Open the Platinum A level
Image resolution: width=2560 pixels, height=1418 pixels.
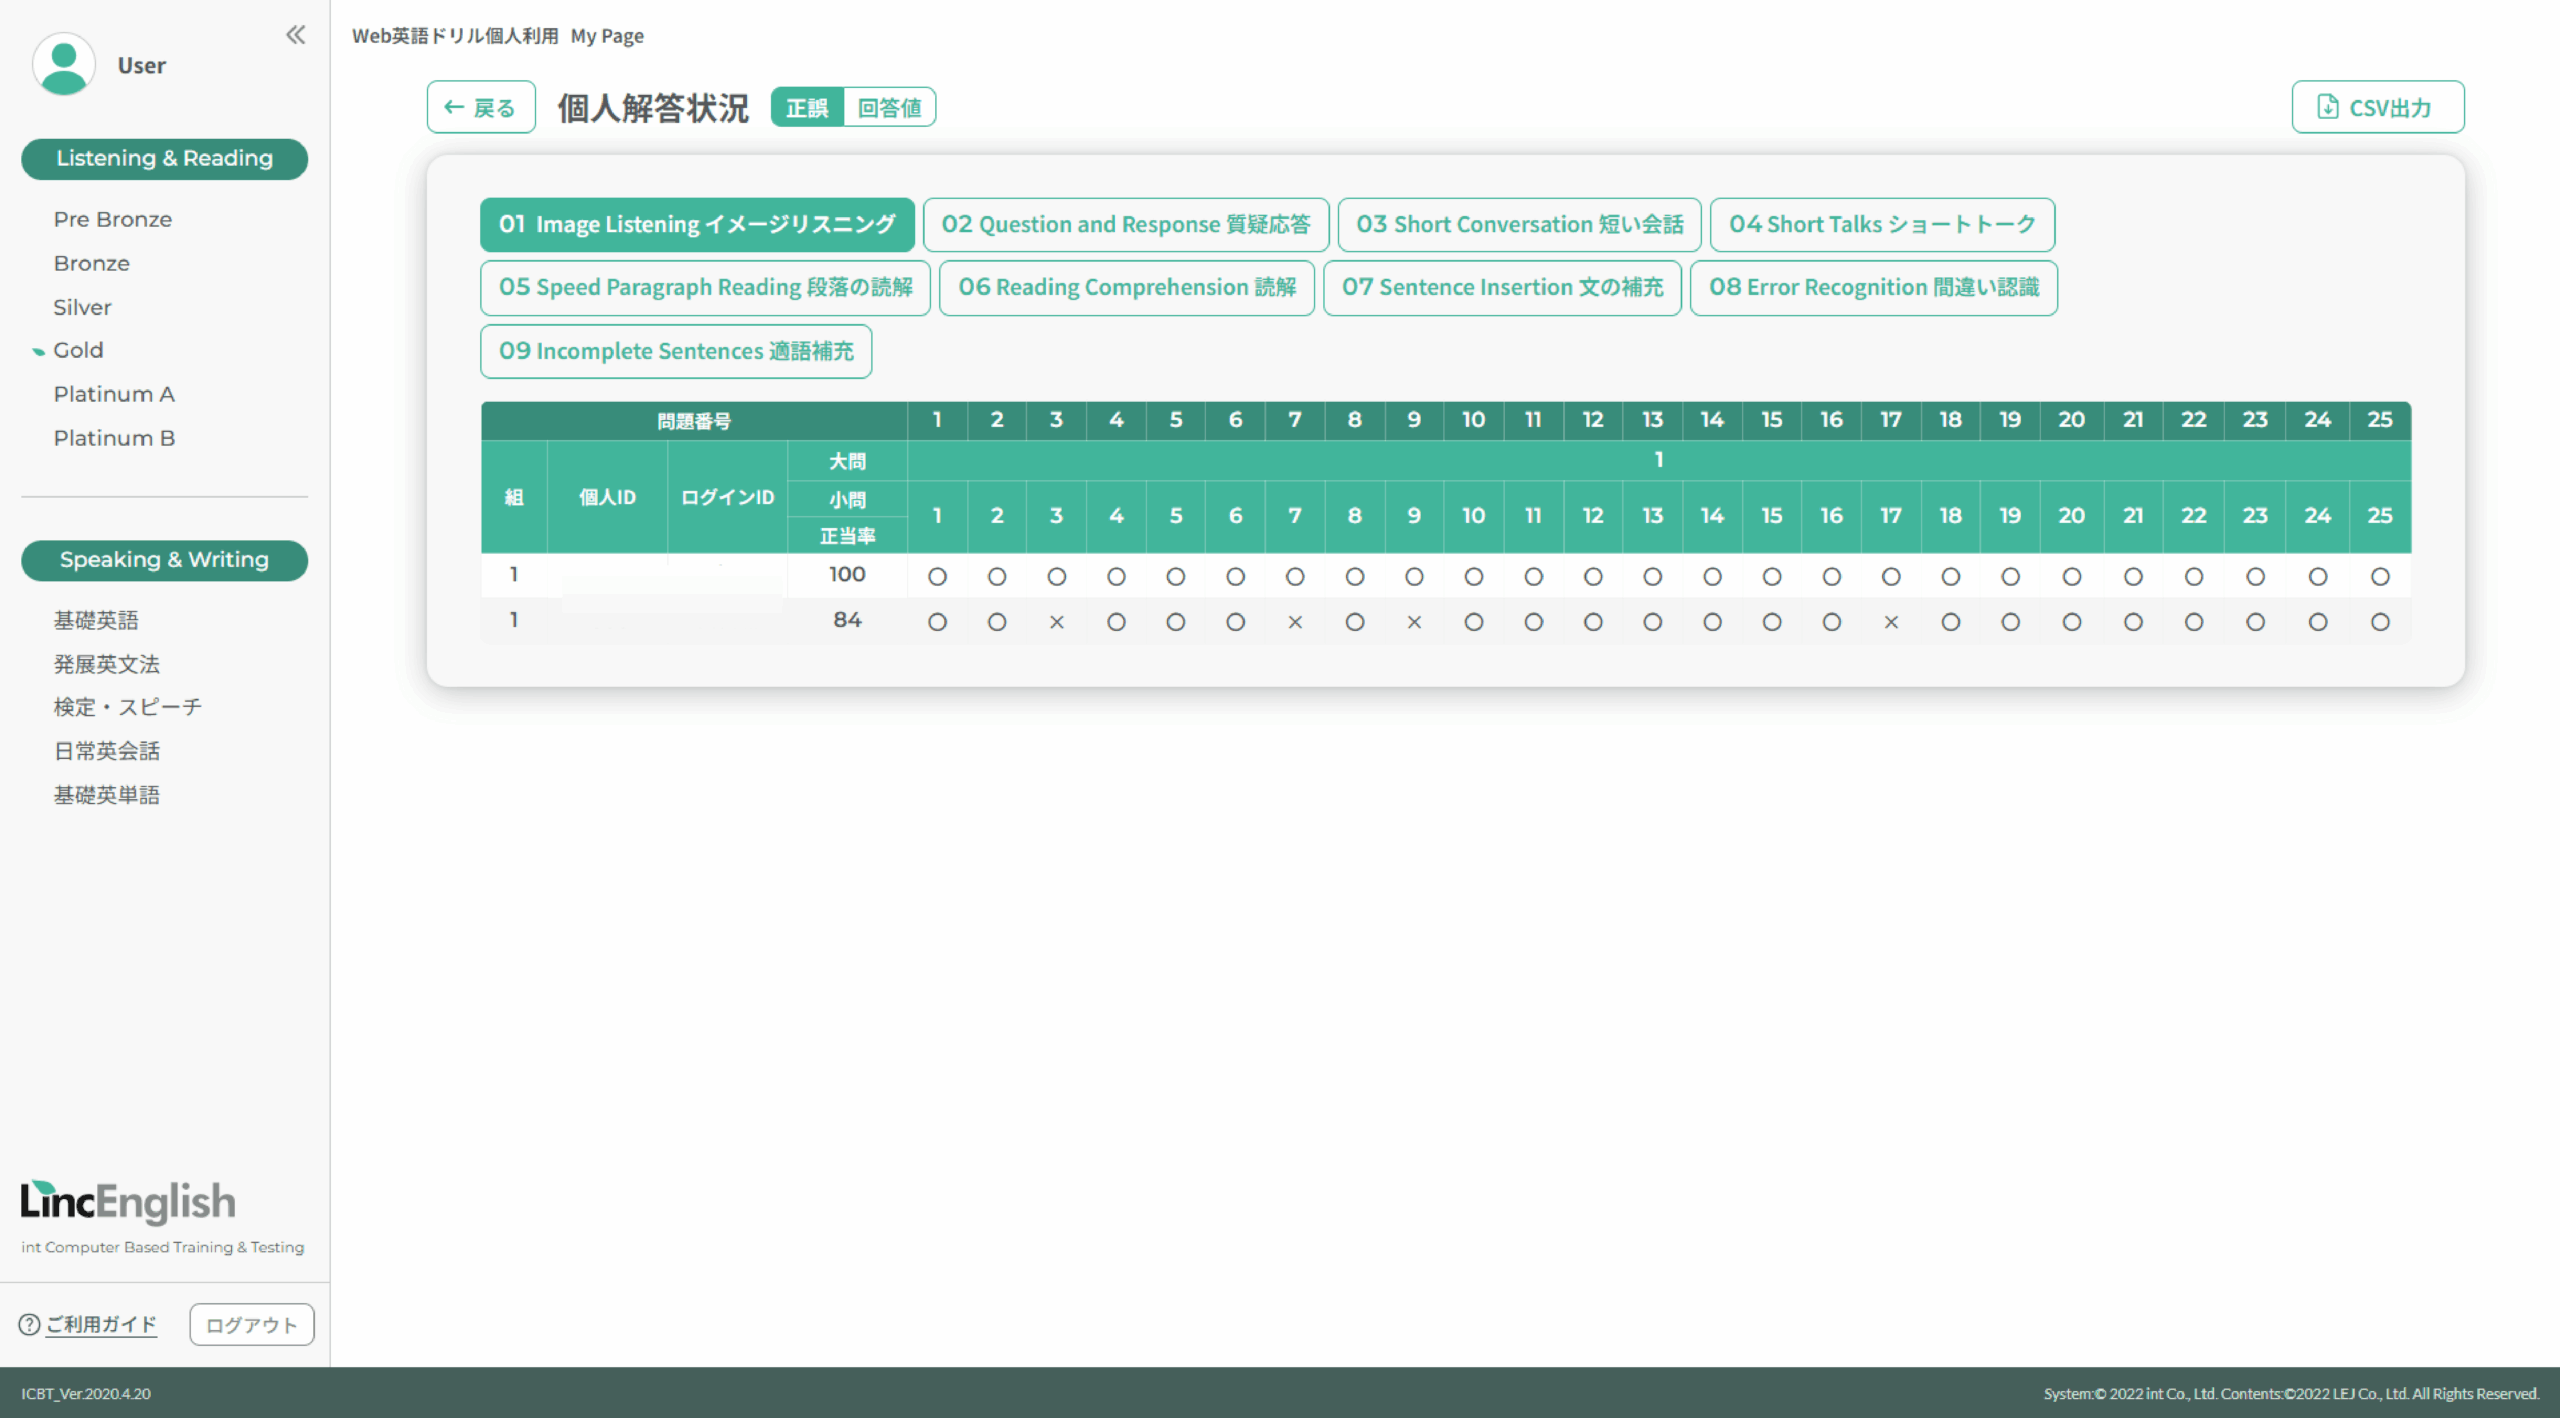(114, 394)
